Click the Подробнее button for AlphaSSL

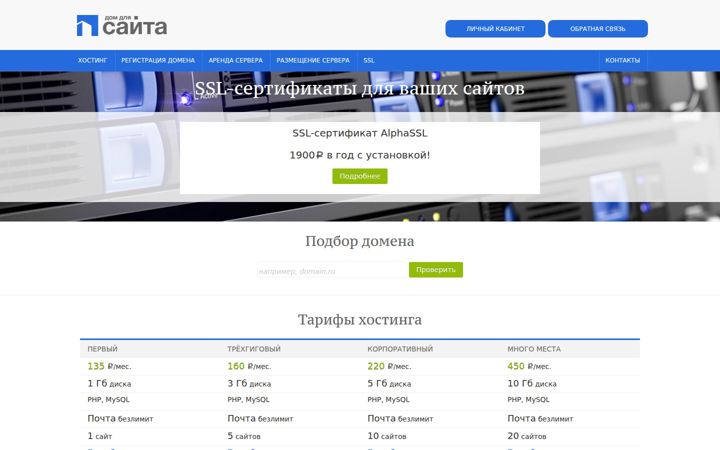pos(360,176)
